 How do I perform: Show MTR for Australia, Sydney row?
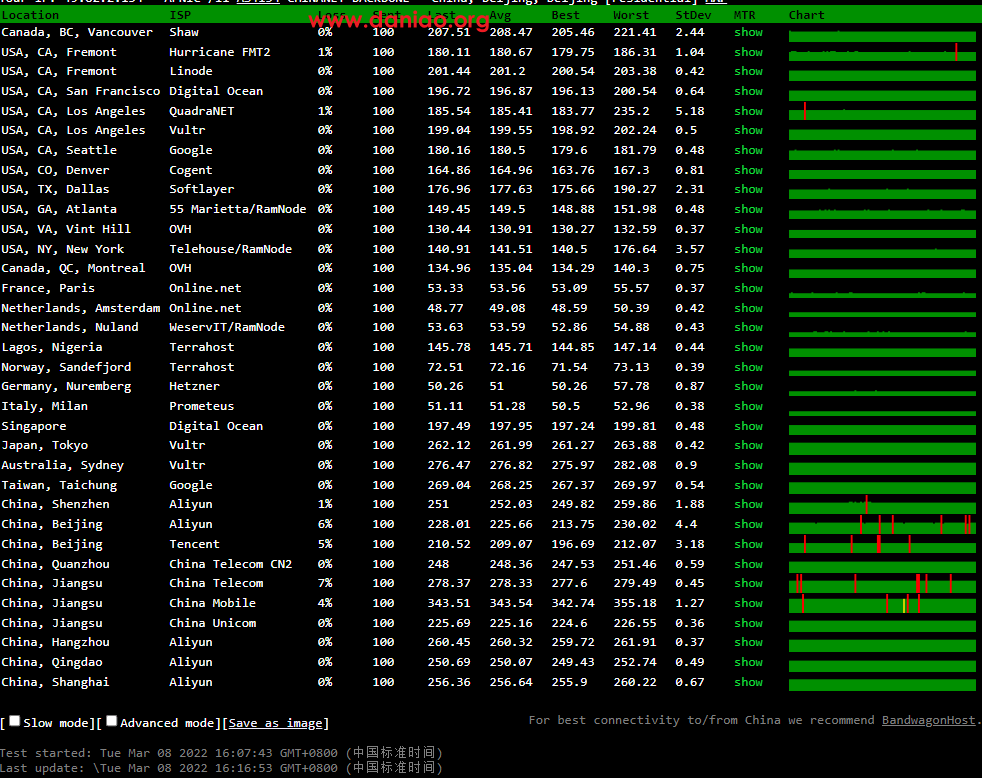tap(748, 465)
